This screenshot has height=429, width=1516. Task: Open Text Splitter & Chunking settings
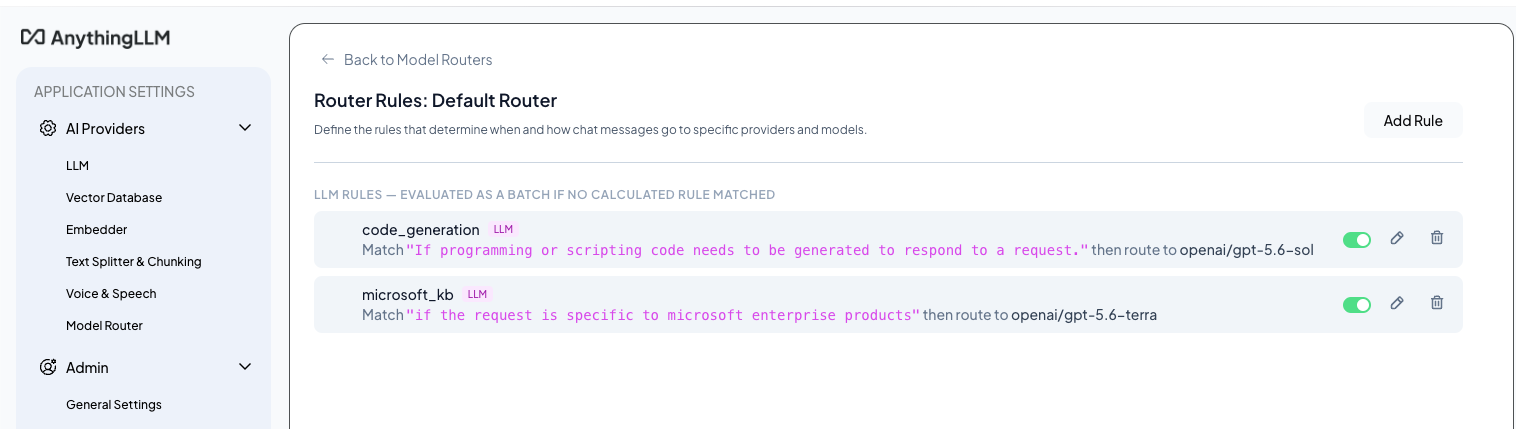(x=134, y=262)
